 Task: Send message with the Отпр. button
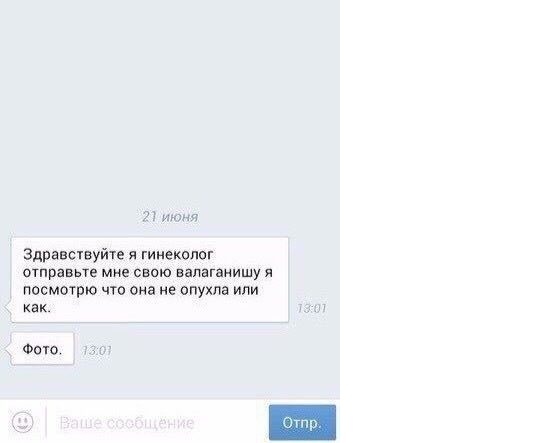point(302,422)
